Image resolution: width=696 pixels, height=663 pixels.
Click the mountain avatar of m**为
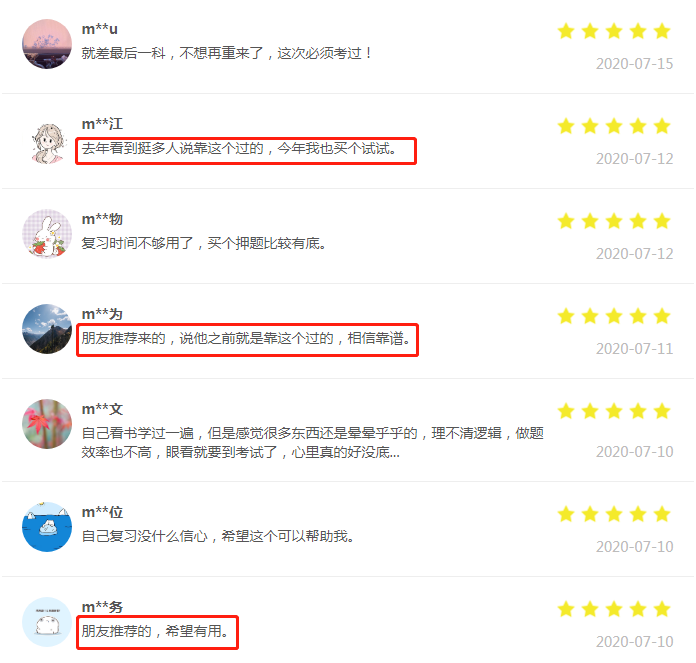point(47,329)
